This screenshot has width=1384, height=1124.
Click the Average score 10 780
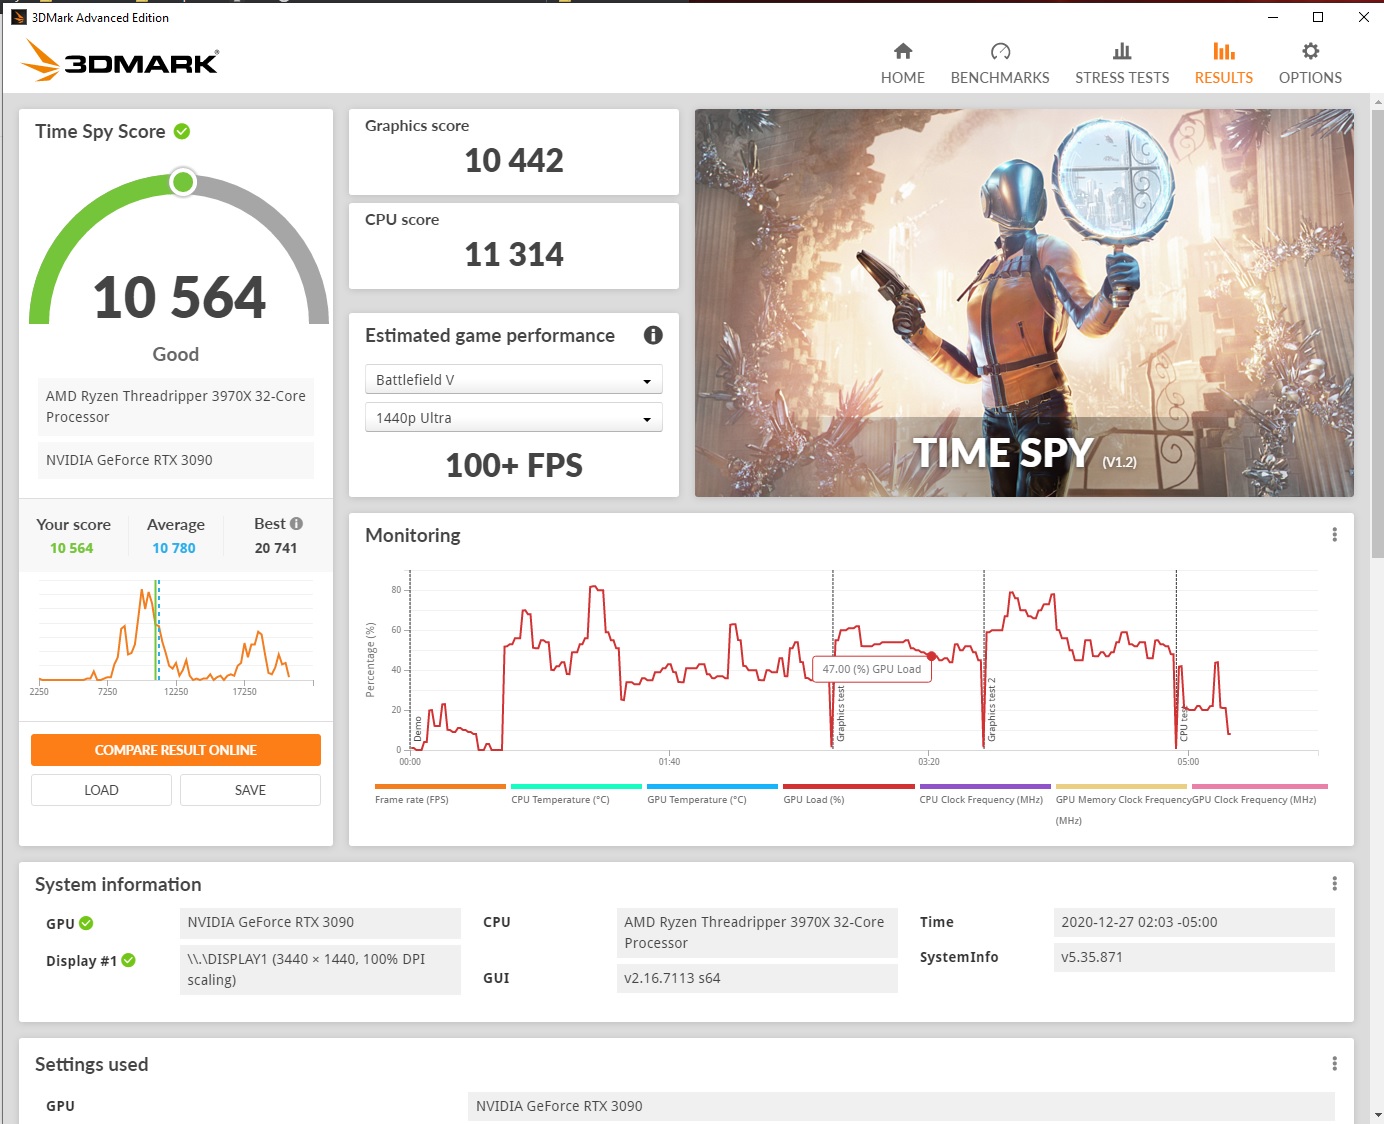[174, 548]
